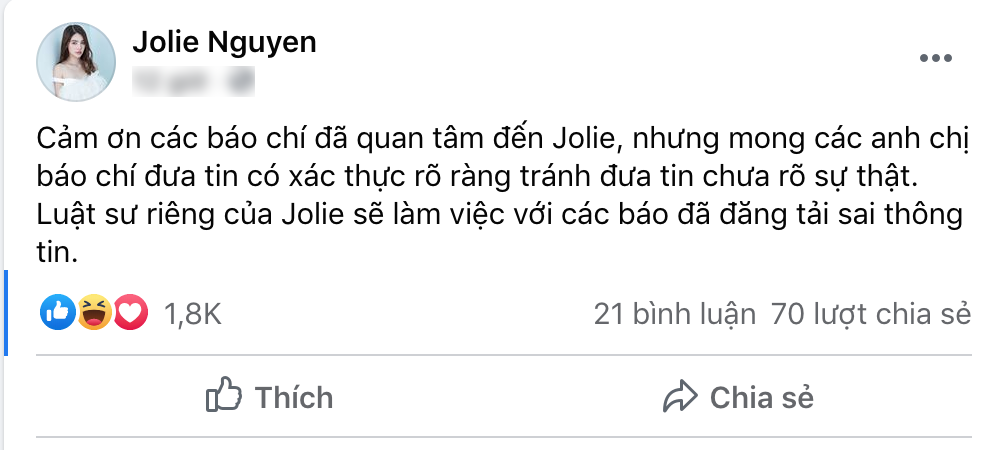Click the blue Like reaction icon
Viewport: 984px width, 450px height.
point(57,314)
